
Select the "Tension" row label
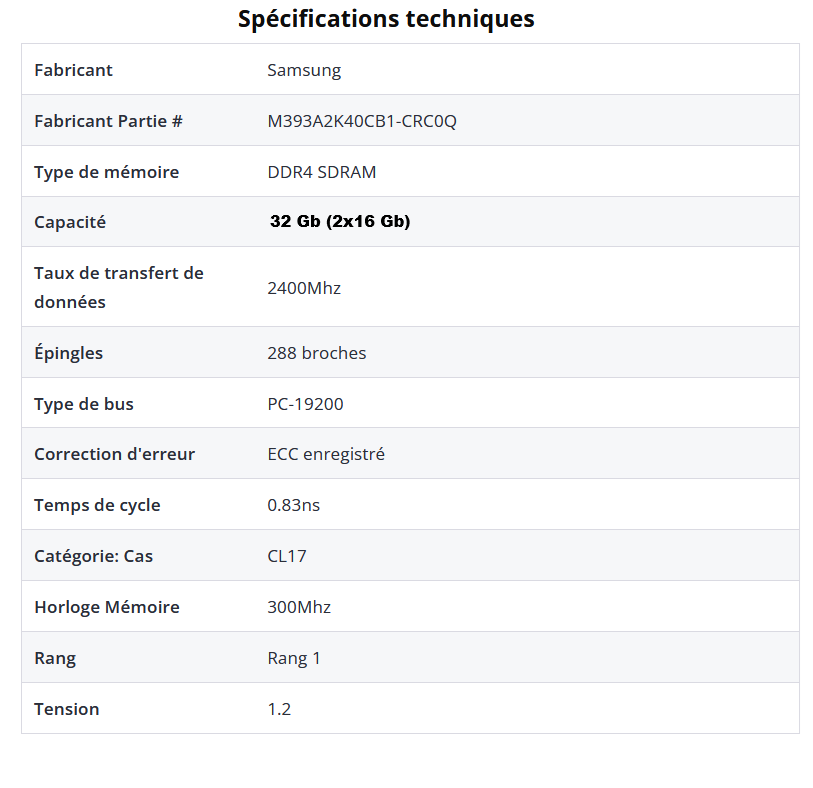tap(67, 709)
